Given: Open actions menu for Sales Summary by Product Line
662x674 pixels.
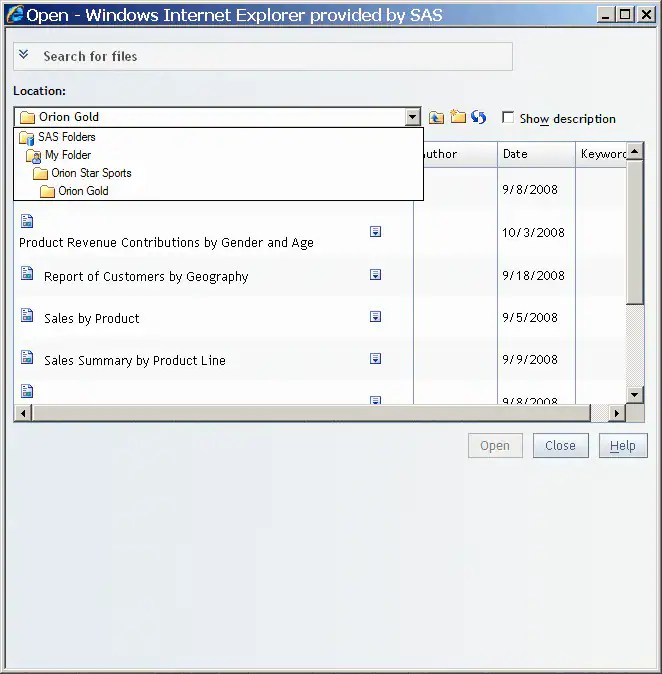Looking at the screenshot, I should coord(375,359).
